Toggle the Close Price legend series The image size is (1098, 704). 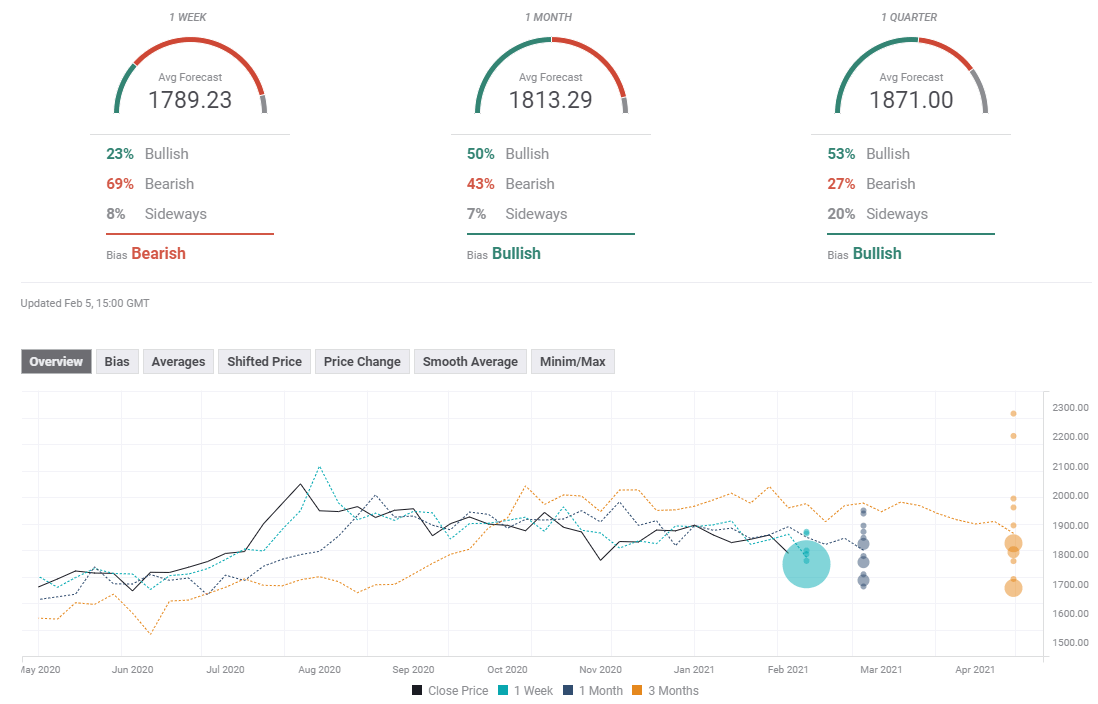(x=449, y=690)
